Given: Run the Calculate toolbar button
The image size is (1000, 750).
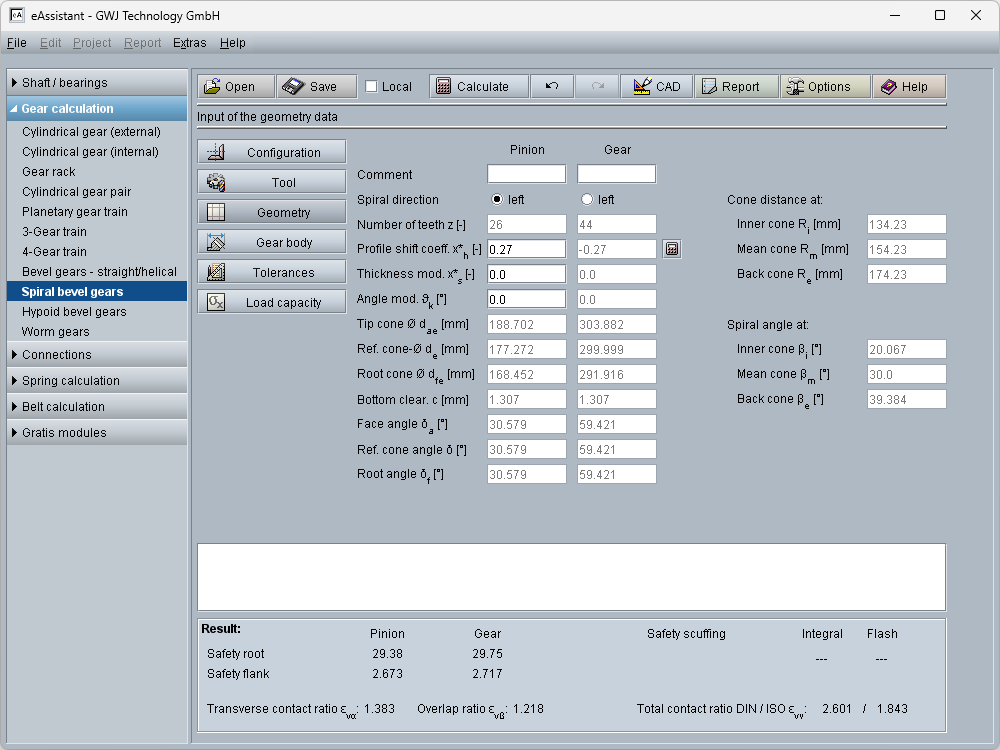Looking at the screenshot, I should pyautogui.click(x=472, y=87).
